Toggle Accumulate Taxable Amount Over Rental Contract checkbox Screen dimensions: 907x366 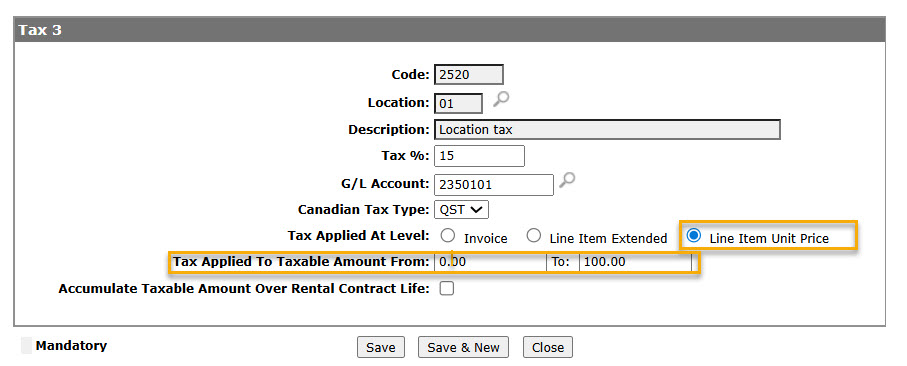tap(447, 289)
